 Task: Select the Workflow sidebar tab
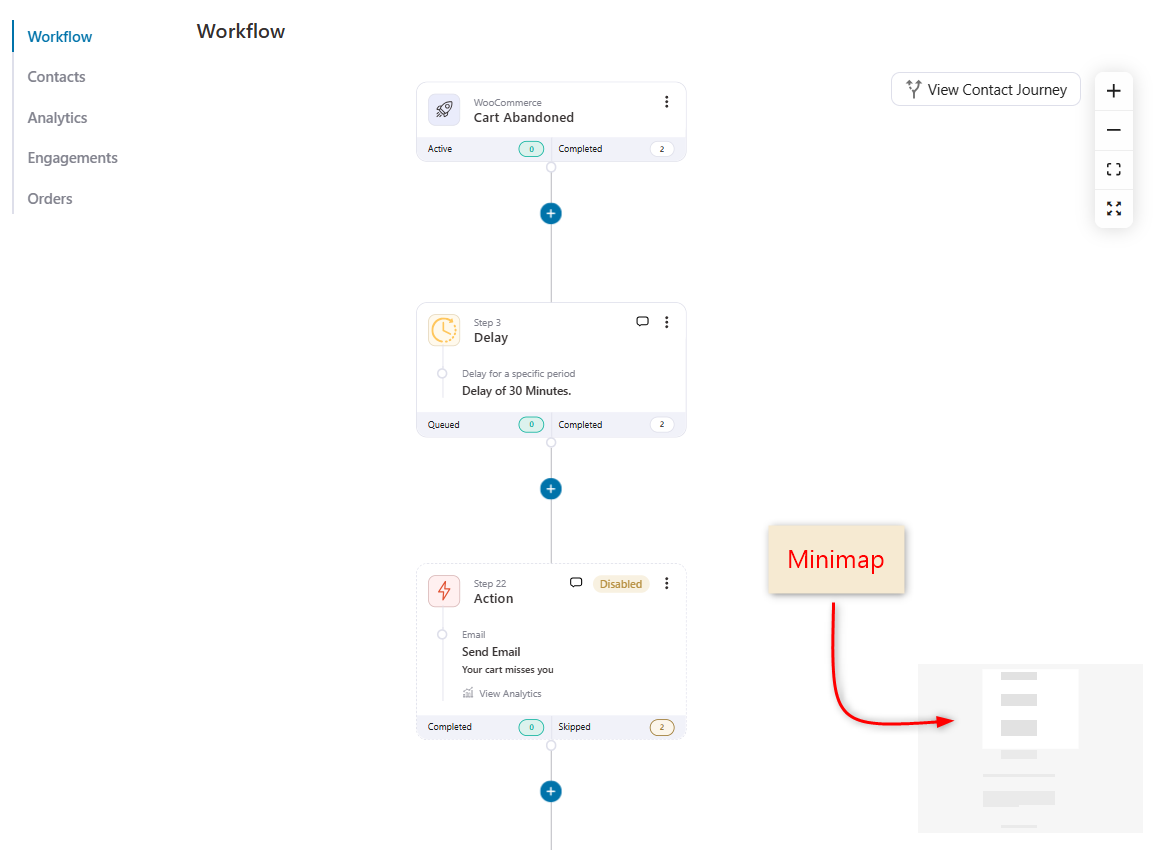[60, 37]
